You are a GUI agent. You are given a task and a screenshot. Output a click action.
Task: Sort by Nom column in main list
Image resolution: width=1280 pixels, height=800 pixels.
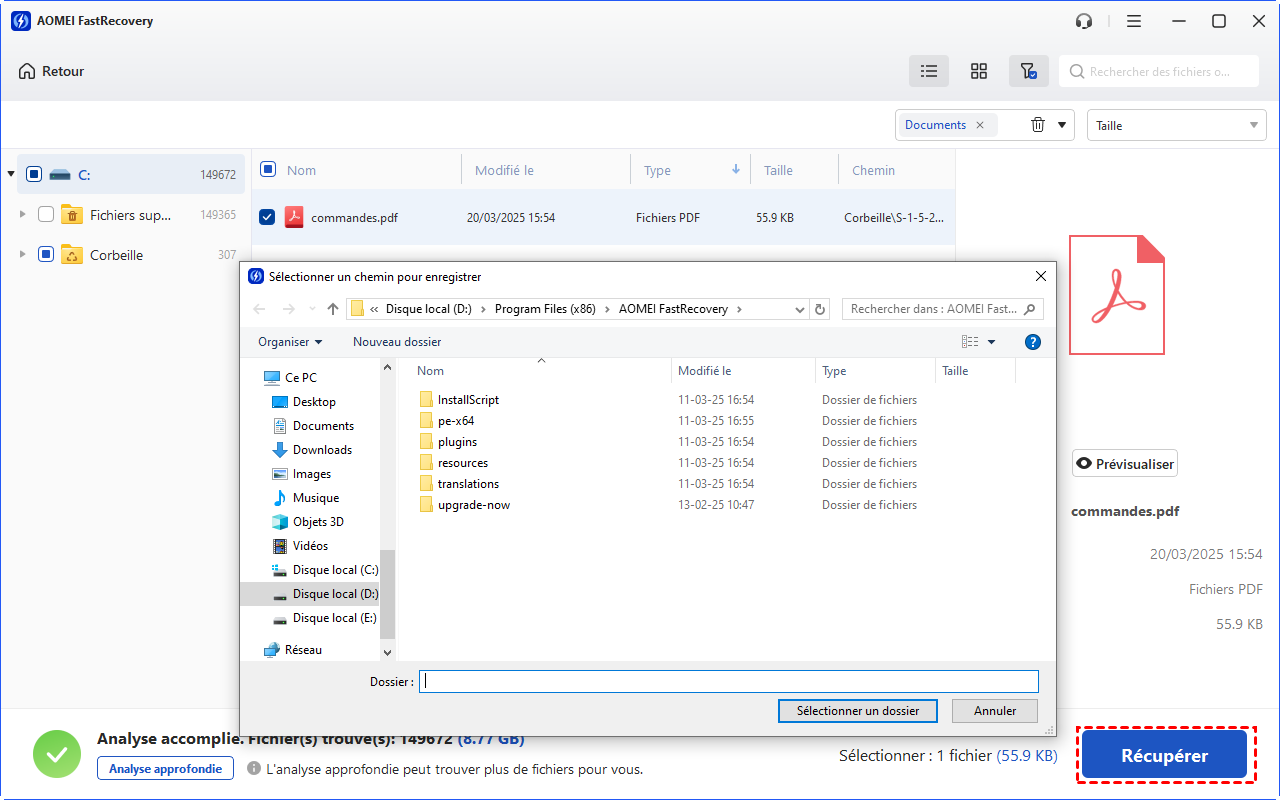pos(301,170)
